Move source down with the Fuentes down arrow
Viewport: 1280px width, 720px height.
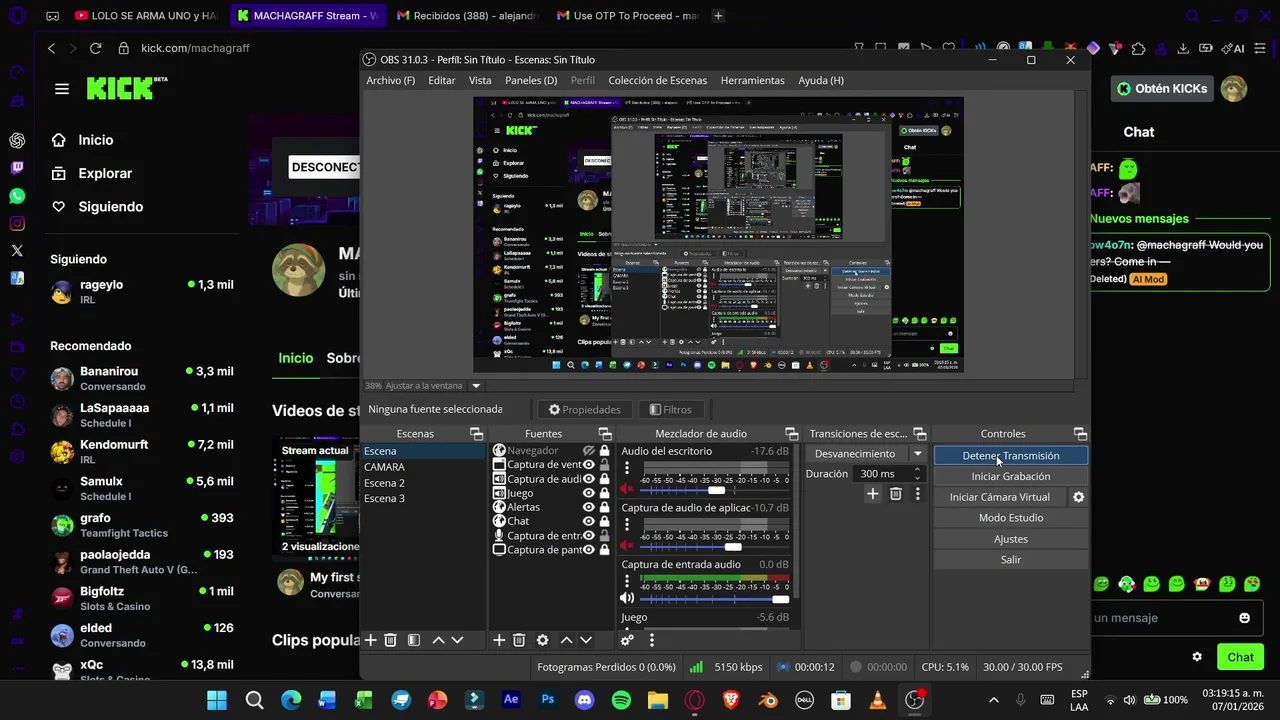[586, 640]
